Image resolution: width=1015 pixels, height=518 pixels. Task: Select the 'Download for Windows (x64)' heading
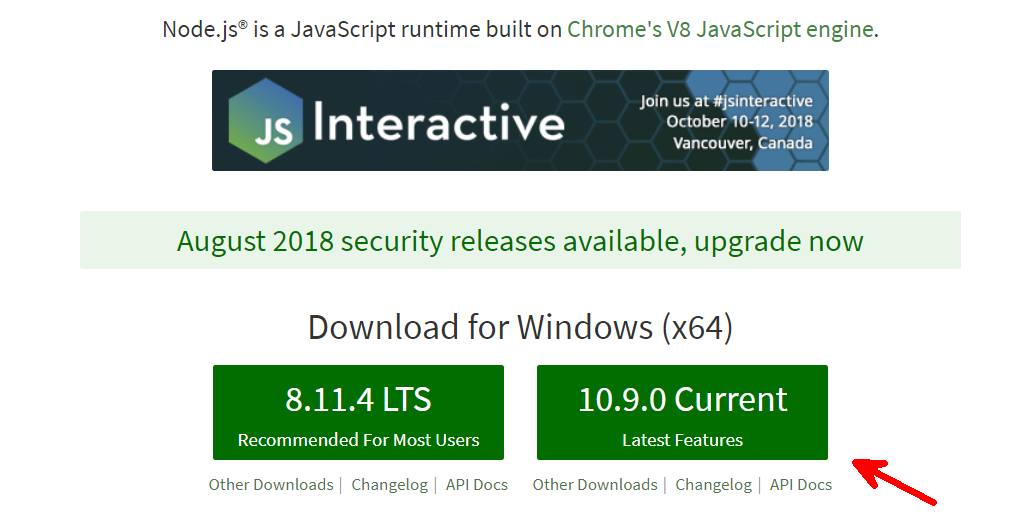[x=520, y=327]
